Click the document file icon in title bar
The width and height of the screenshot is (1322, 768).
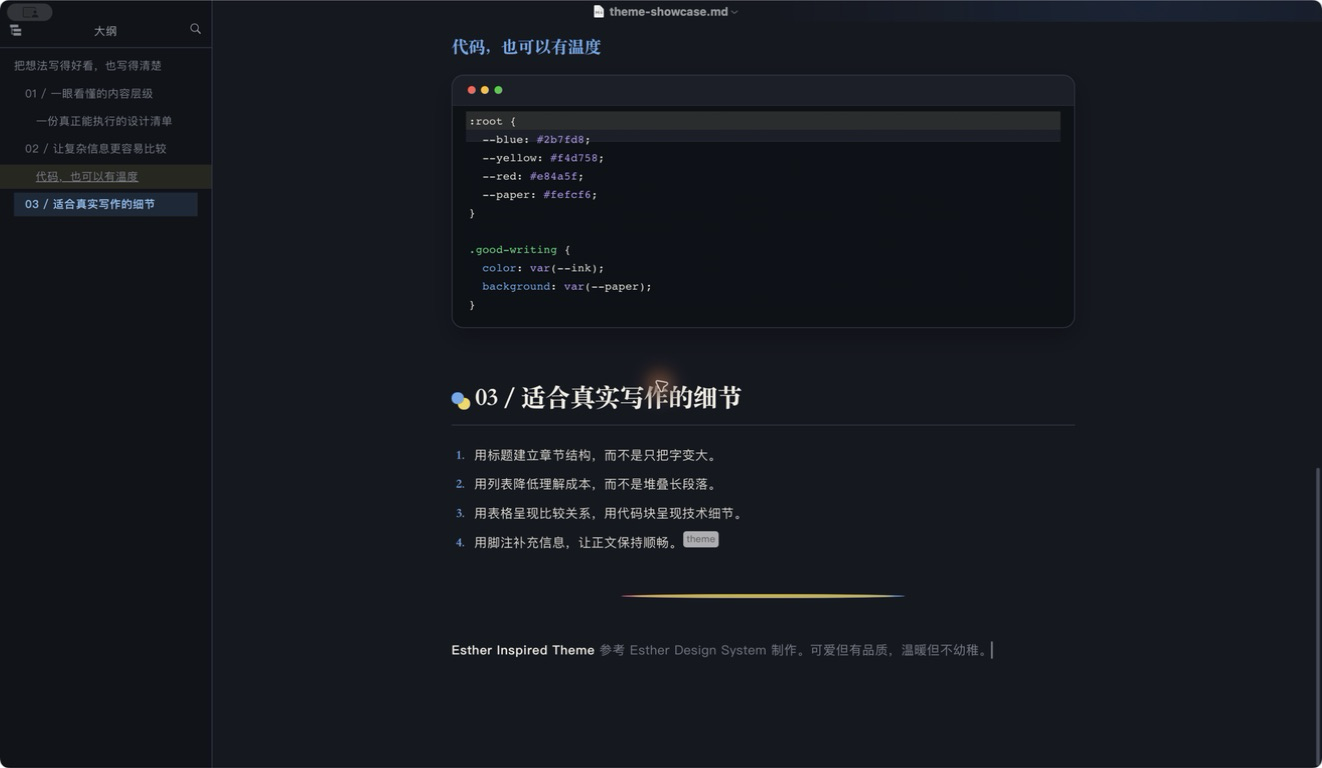(x=599, y=12)
